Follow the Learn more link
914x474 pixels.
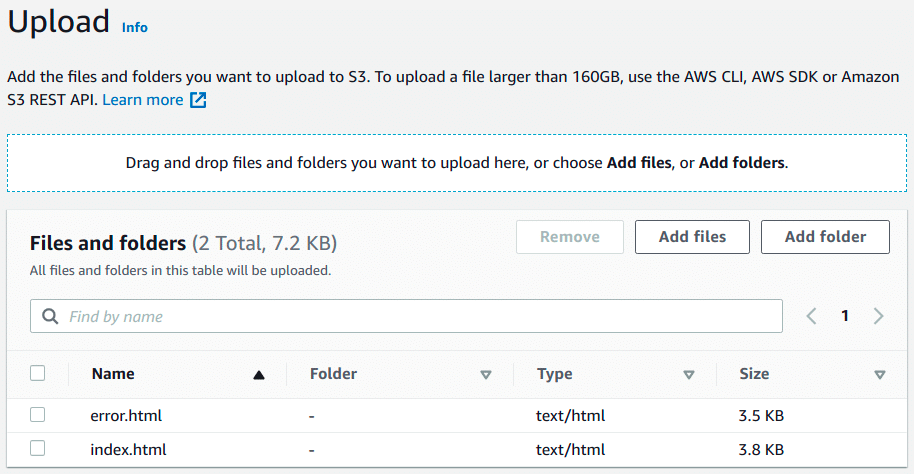pos(142,100)
